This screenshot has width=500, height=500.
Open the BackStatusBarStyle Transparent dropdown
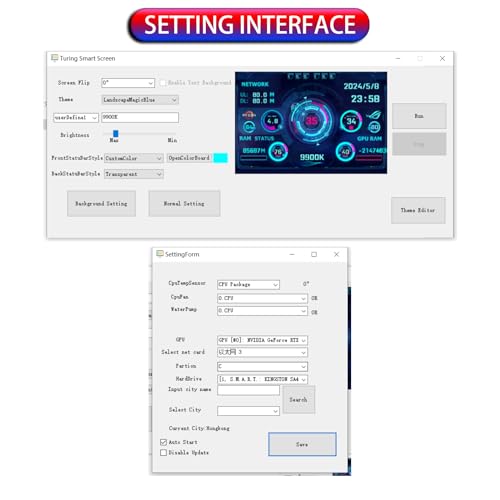coord(134,174)
